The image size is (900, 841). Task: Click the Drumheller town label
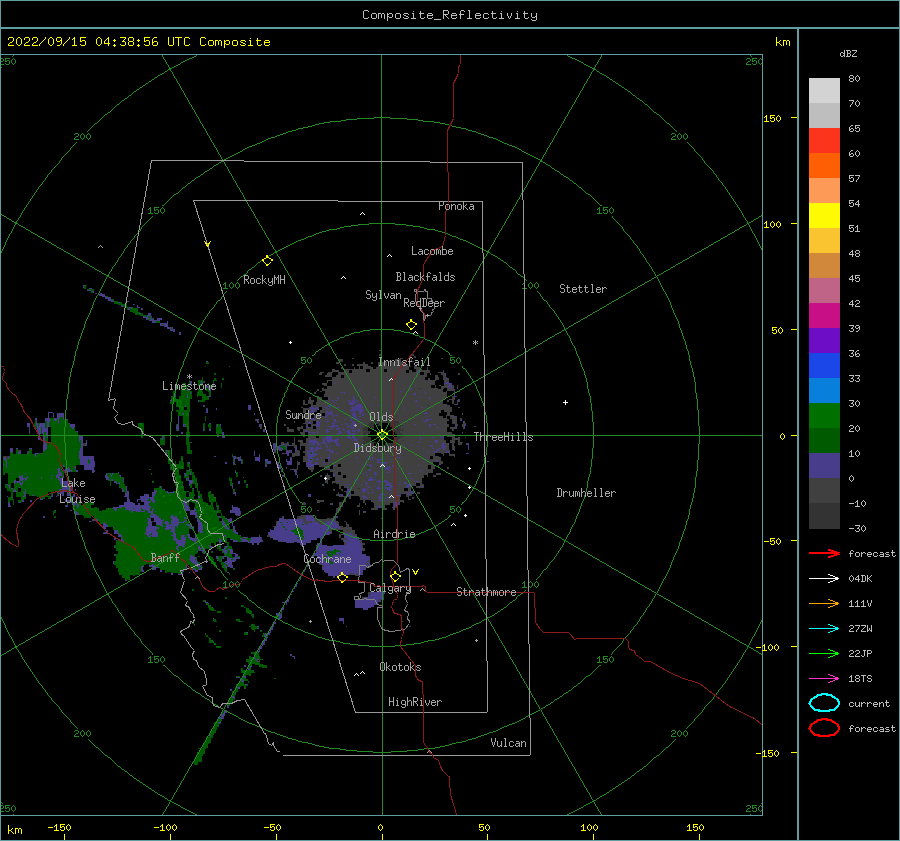click(x=586, y=493)
